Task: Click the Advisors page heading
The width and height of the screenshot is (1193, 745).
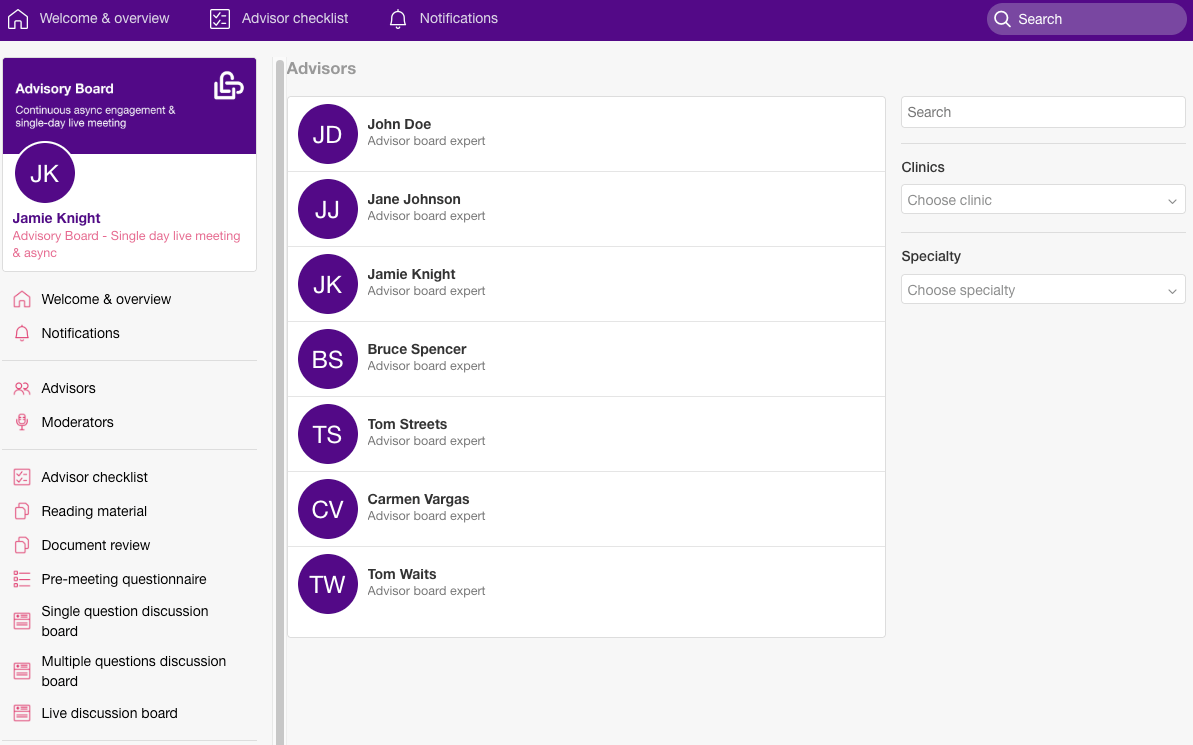Action: pos(321,68)
